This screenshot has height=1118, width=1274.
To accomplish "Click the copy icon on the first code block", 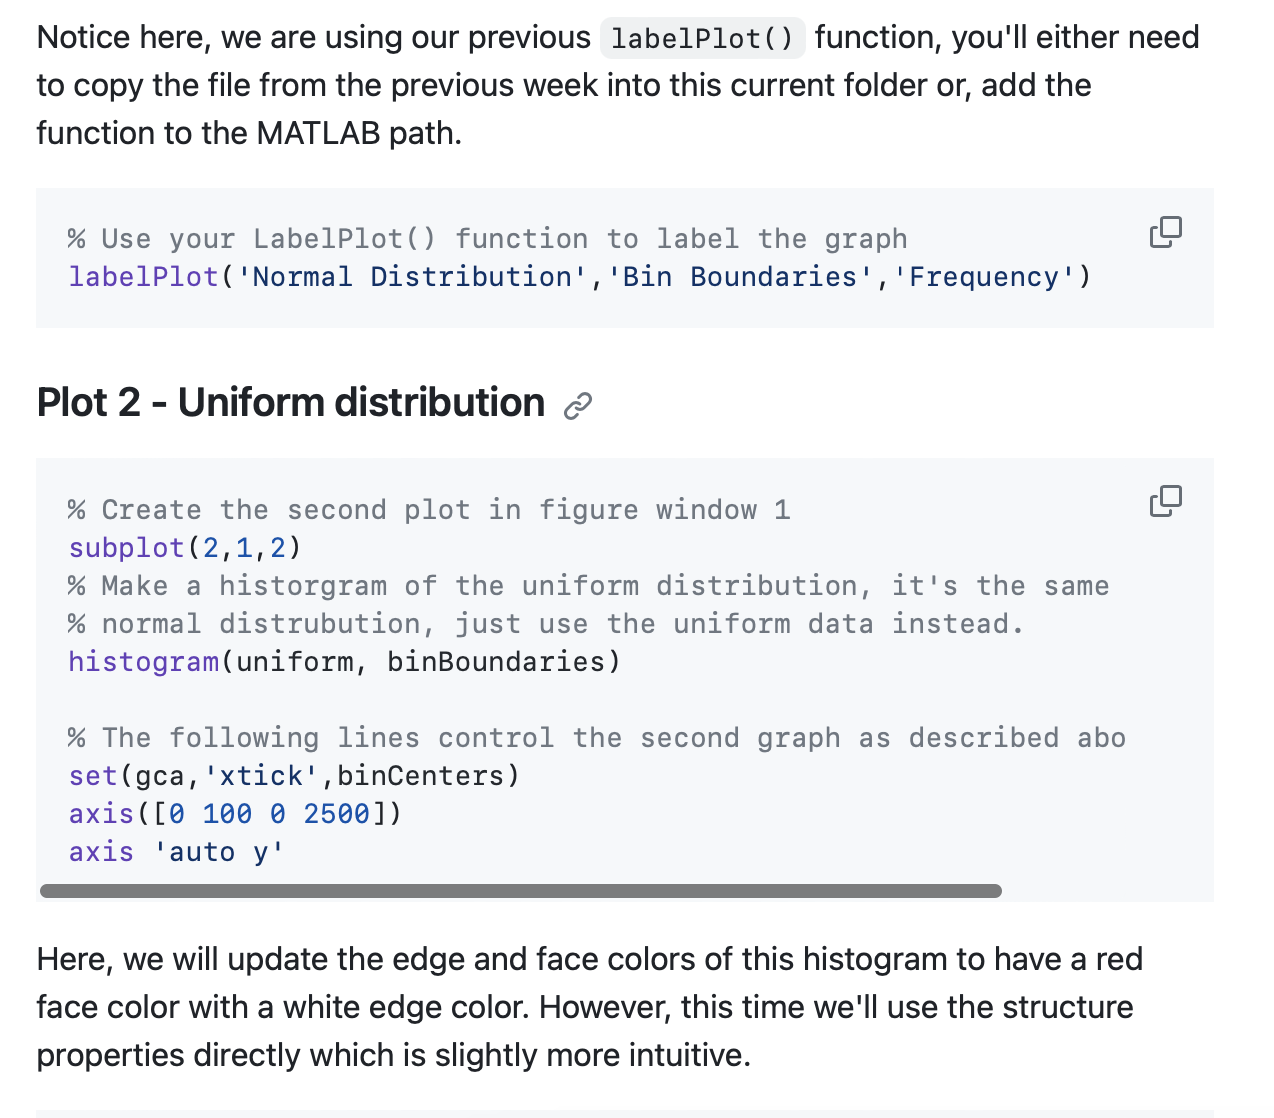I will tap(1165, 231).
